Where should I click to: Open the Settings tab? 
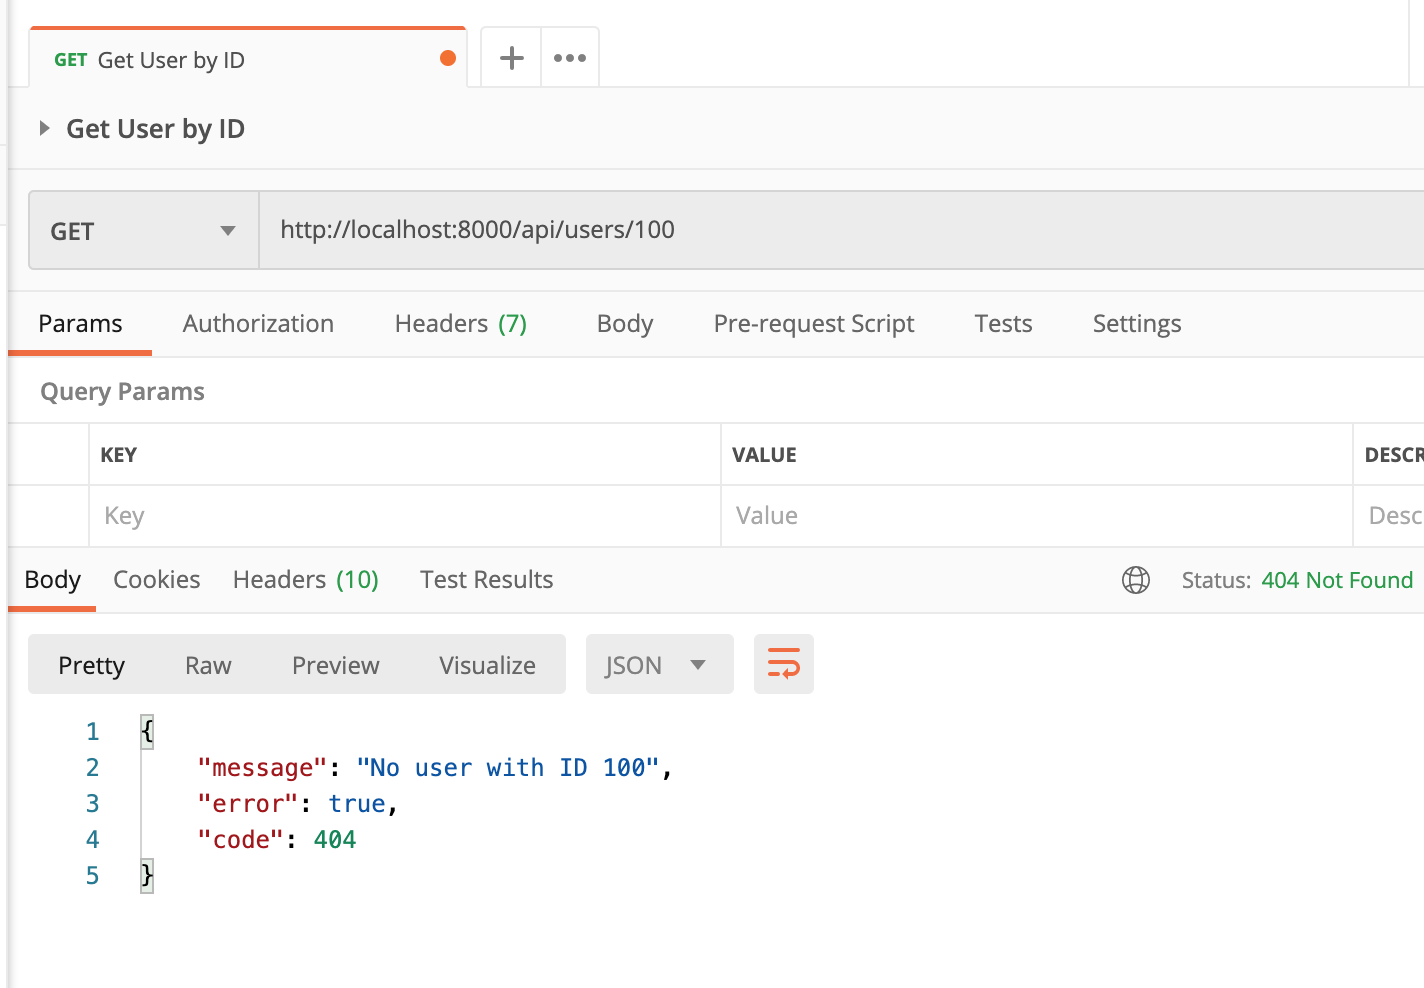pyautogui.click(x=1137, y=323)
